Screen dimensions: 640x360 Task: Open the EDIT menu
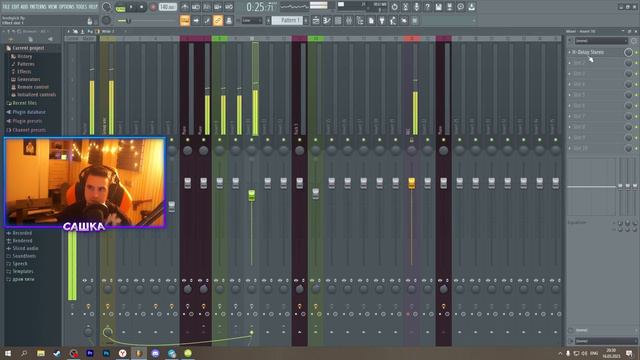16,7
